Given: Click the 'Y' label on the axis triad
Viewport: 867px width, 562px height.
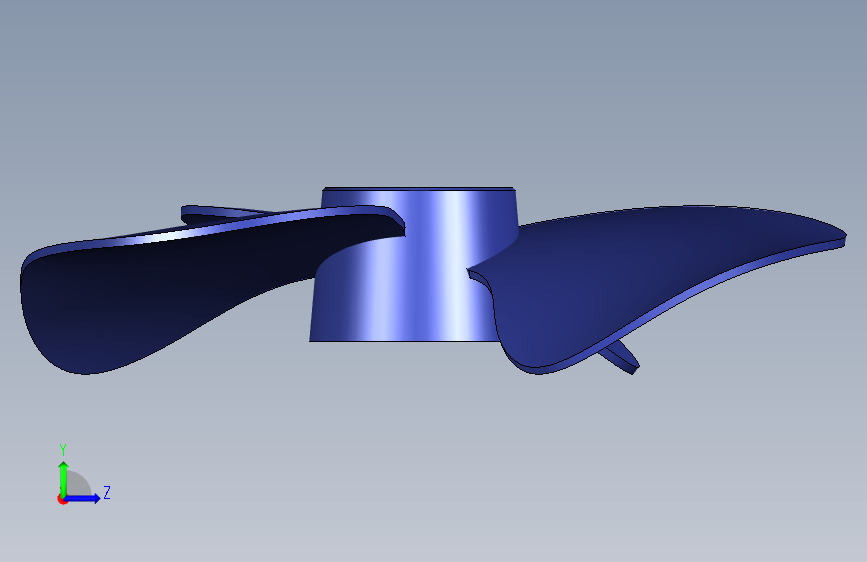Looking at the screenshot, I should (63, 450).
